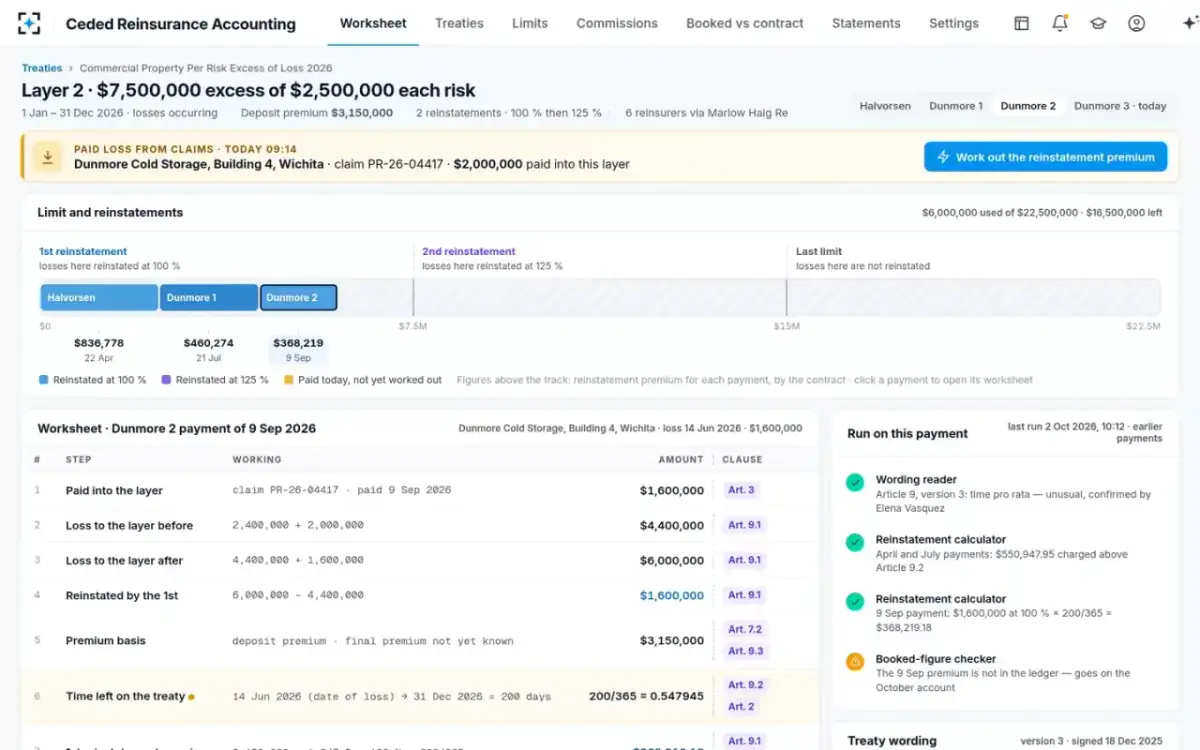Click the $3,150,000 Premium basis amount
The height and width of the screenshot is (750, 1200).
coord(672,641)
